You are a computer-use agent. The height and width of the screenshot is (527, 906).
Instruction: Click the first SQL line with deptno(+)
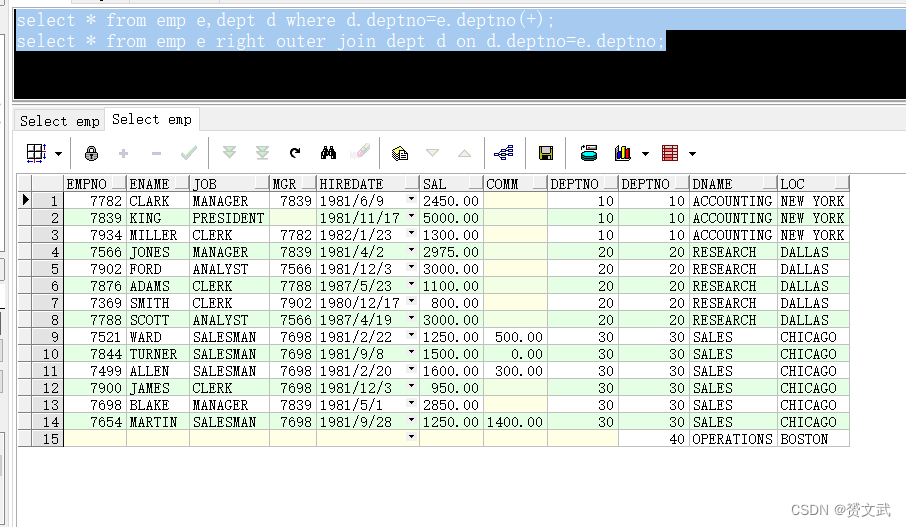point(285,20)
